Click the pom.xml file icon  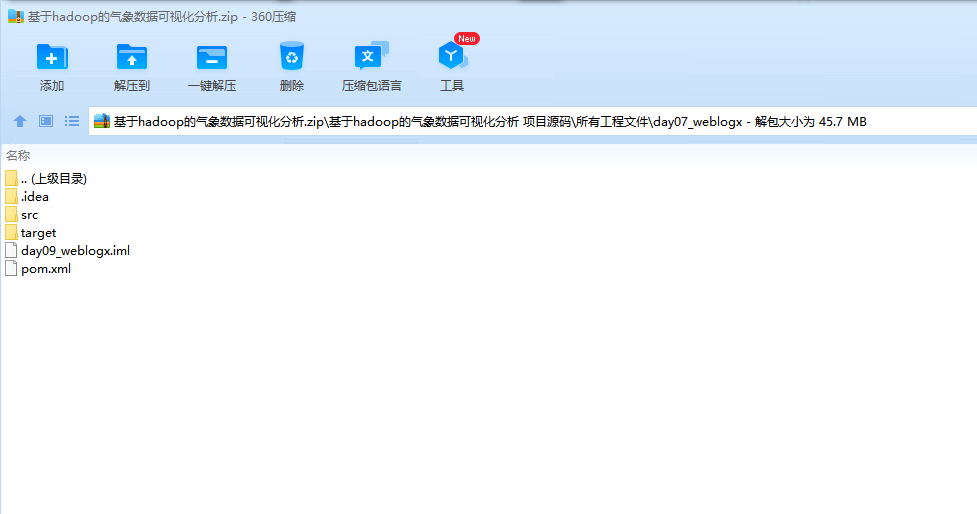(x=11, y=269)
